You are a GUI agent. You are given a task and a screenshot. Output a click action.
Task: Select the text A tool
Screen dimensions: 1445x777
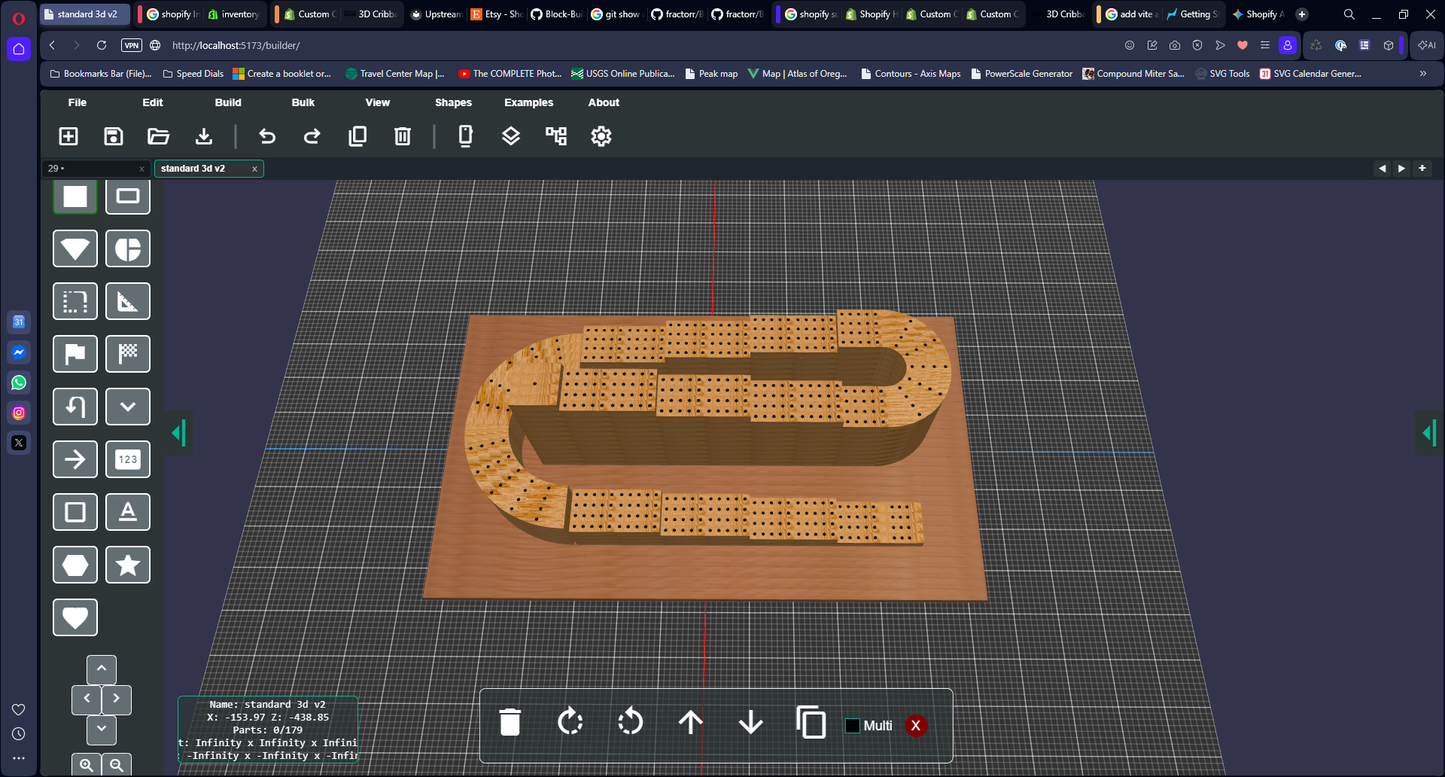128,512
